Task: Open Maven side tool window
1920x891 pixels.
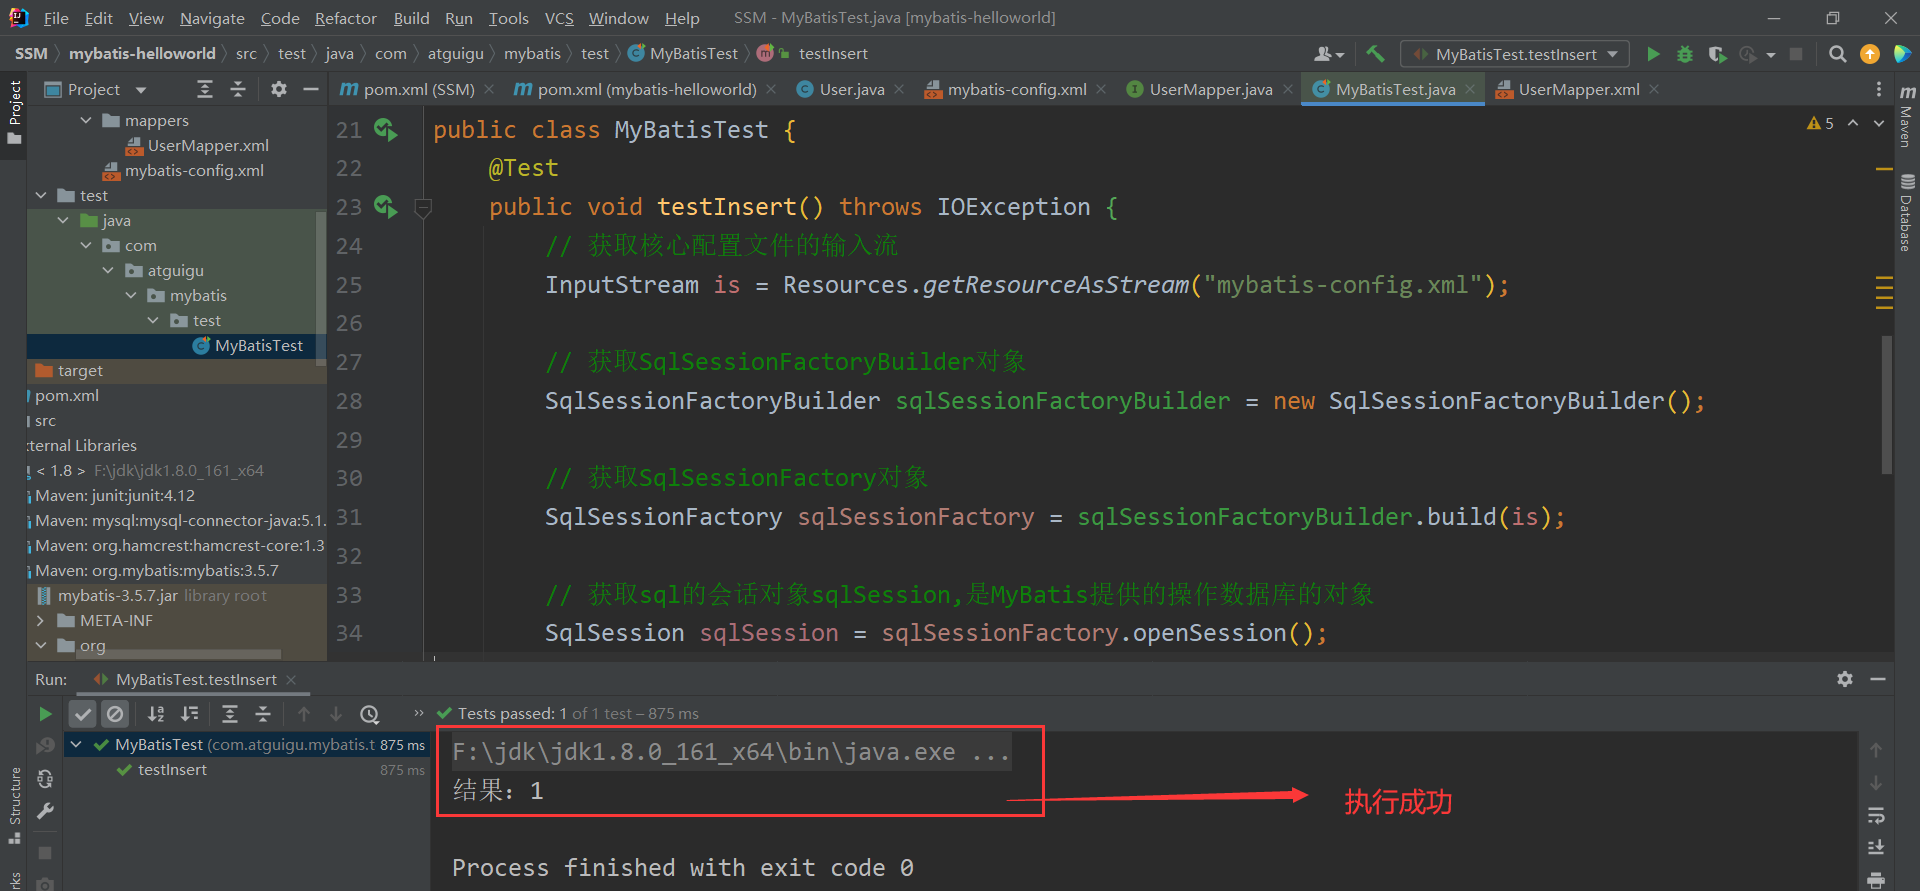Action: tap(1906, 117)
